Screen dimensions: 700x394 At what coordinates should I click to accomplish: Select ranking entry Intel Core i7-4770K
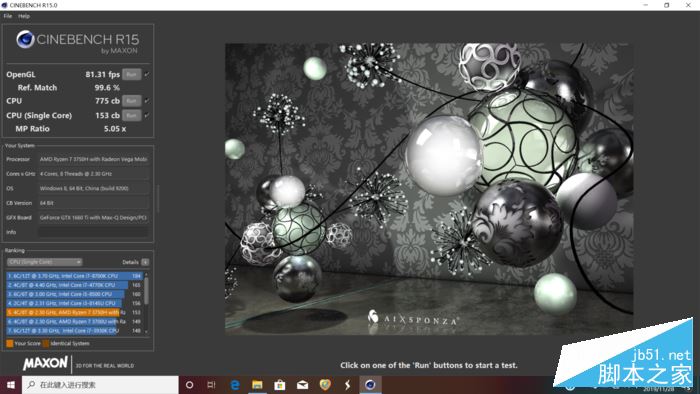(x=74, y=285)
